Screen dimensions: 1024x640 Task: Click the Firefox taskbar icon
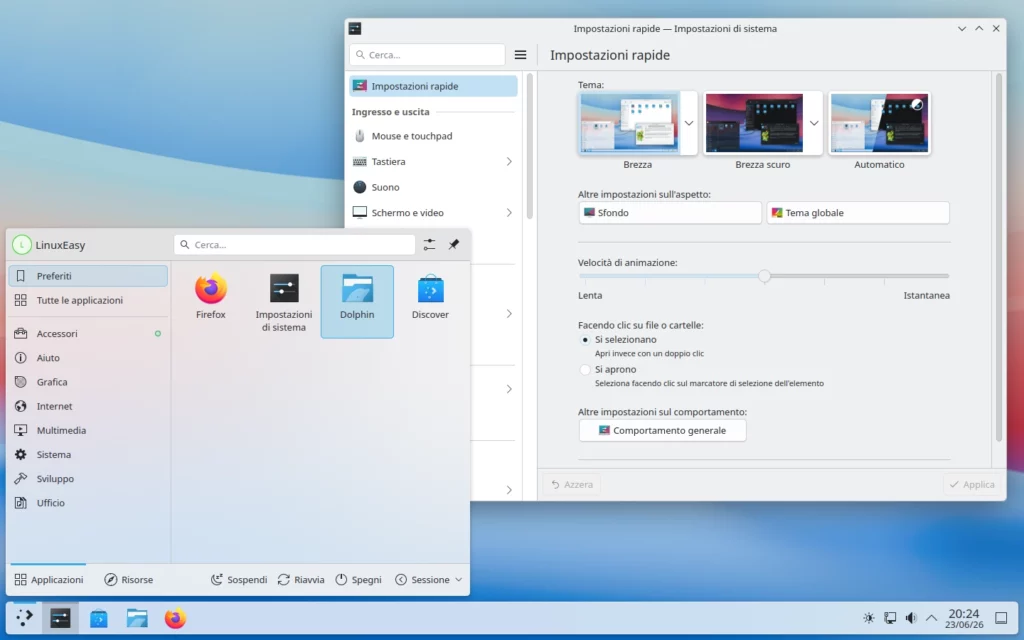coord(175,618)
